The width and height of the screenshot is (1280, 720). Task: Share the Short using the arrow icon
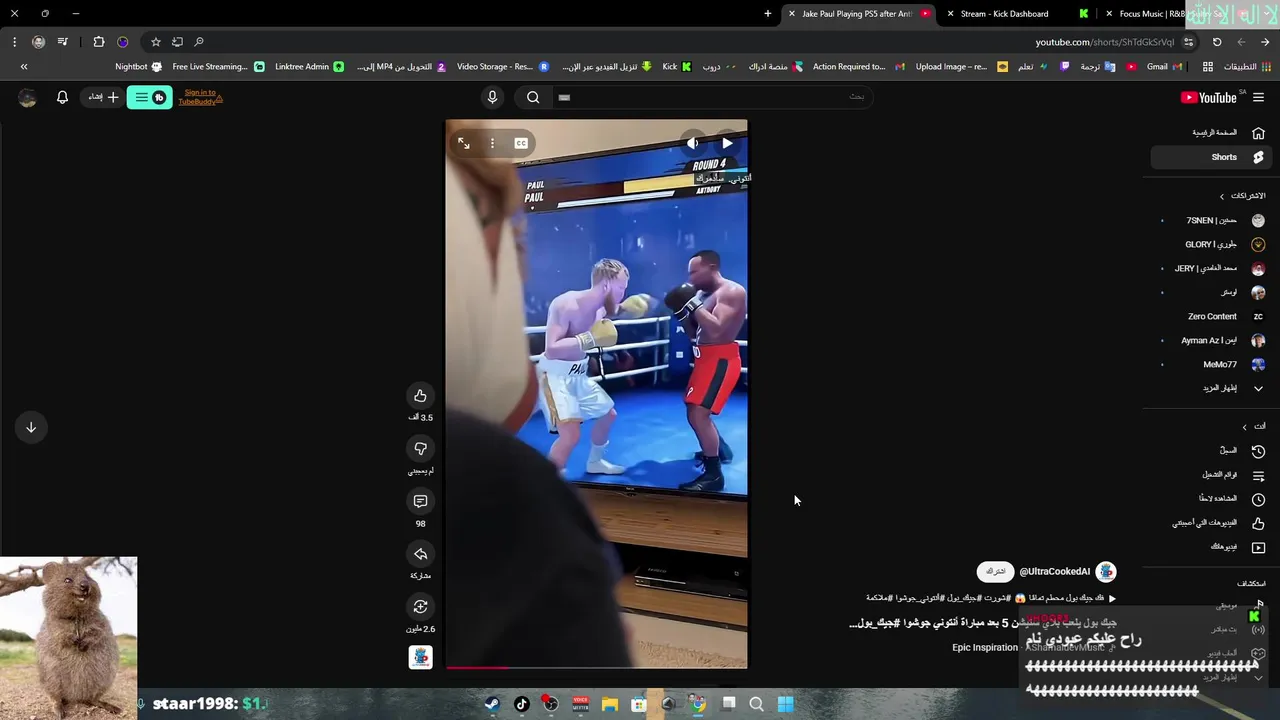pos(420,554)
